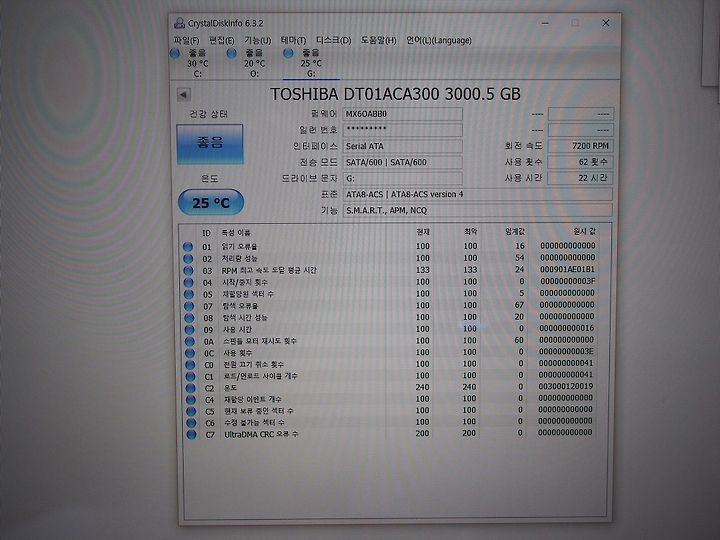Click status orb of attribute 02
Screen dimensions: 720x540
coord(188,259)
